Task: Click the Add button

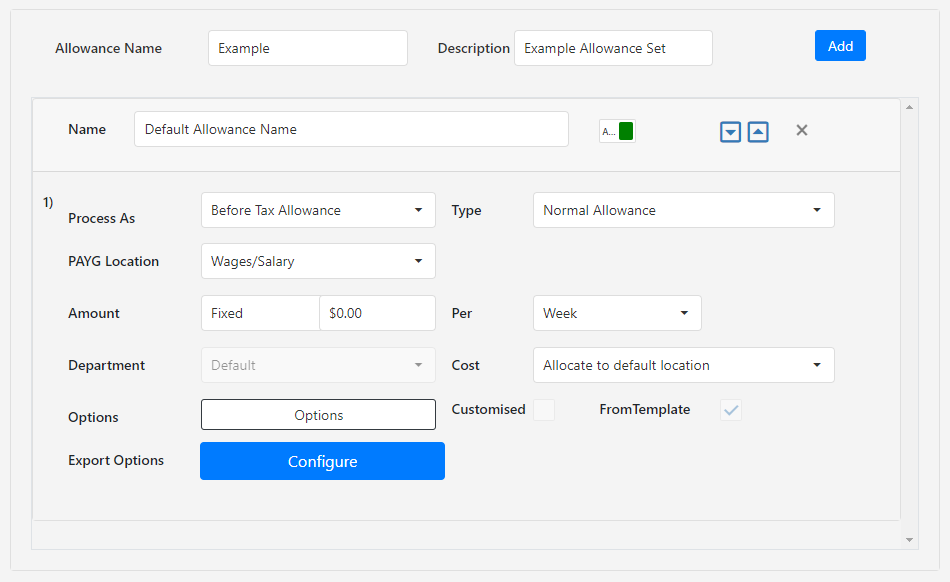Action: click(x=840, y=45)
